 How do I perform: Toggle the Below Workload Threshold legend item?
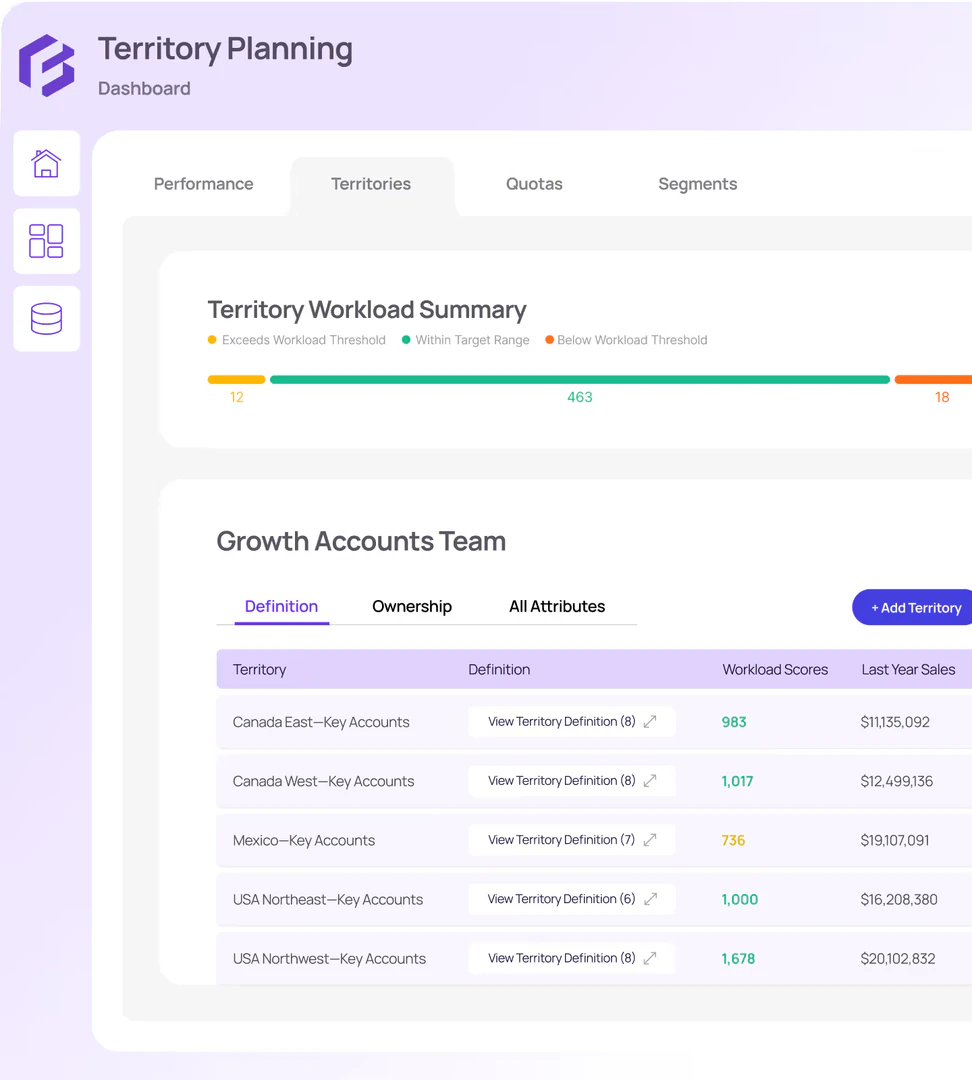click(626, 340)
